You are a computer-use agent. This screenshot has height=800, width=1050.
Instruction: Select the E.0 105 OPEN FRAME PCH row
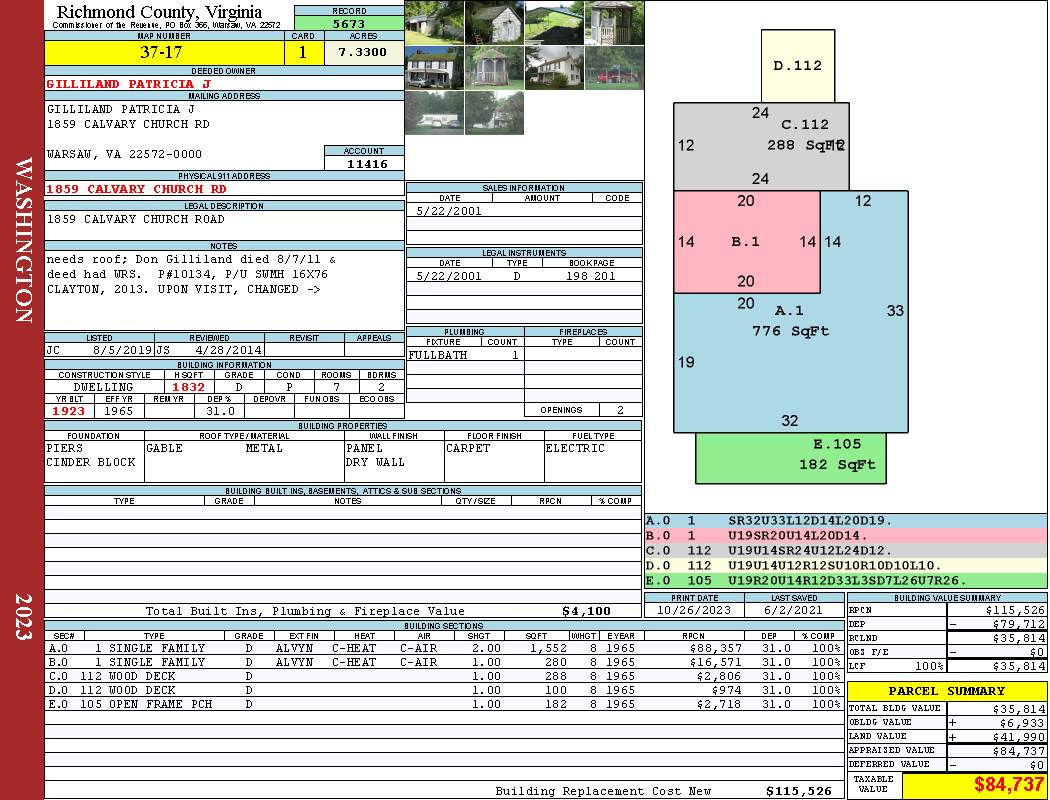click(445, 704)
